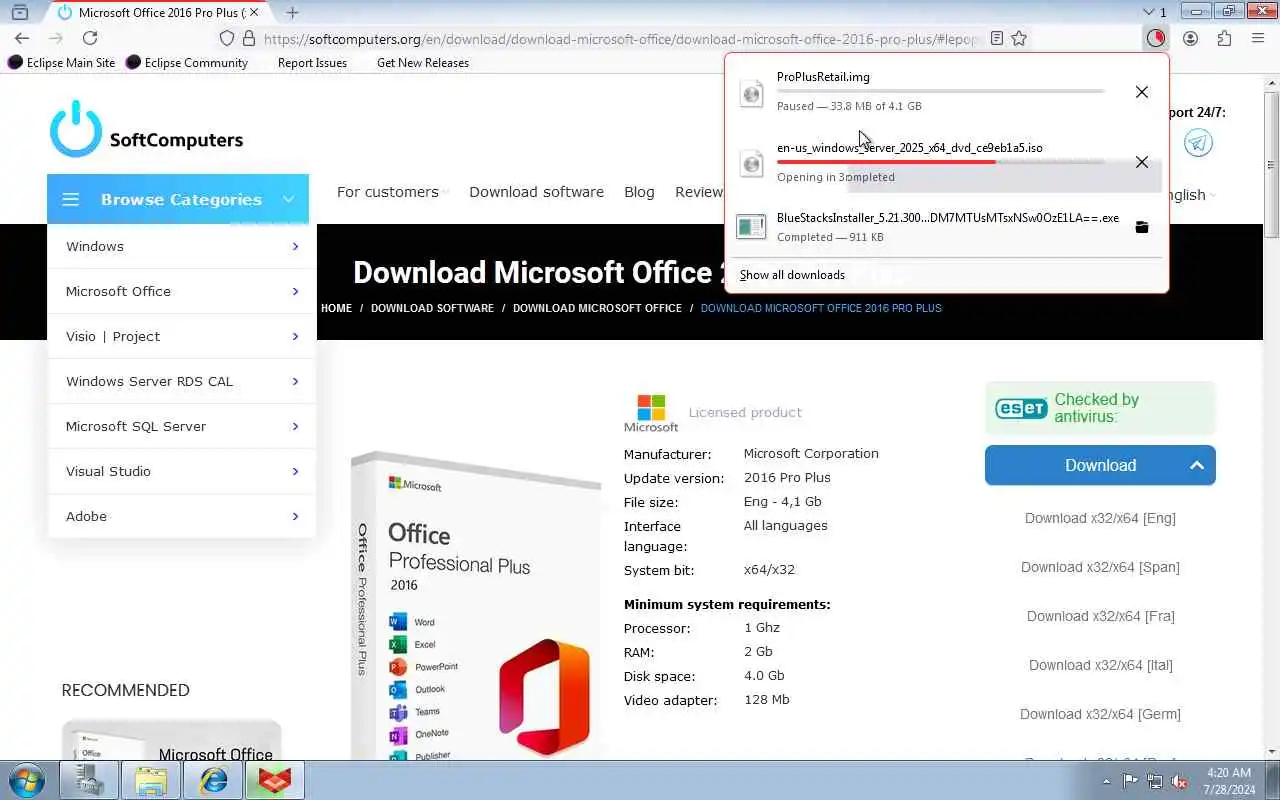
Task: Click Show all downloads
Action: point(792,275)
